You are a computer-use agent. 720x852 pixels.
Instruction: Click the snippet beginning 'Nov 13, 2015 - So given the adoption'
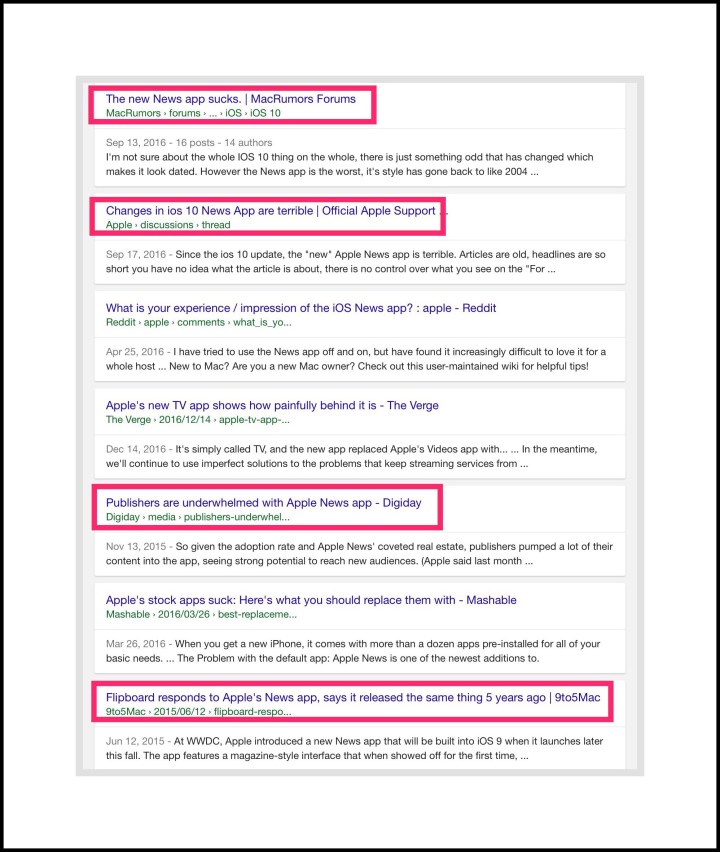[x=359, y=553]
